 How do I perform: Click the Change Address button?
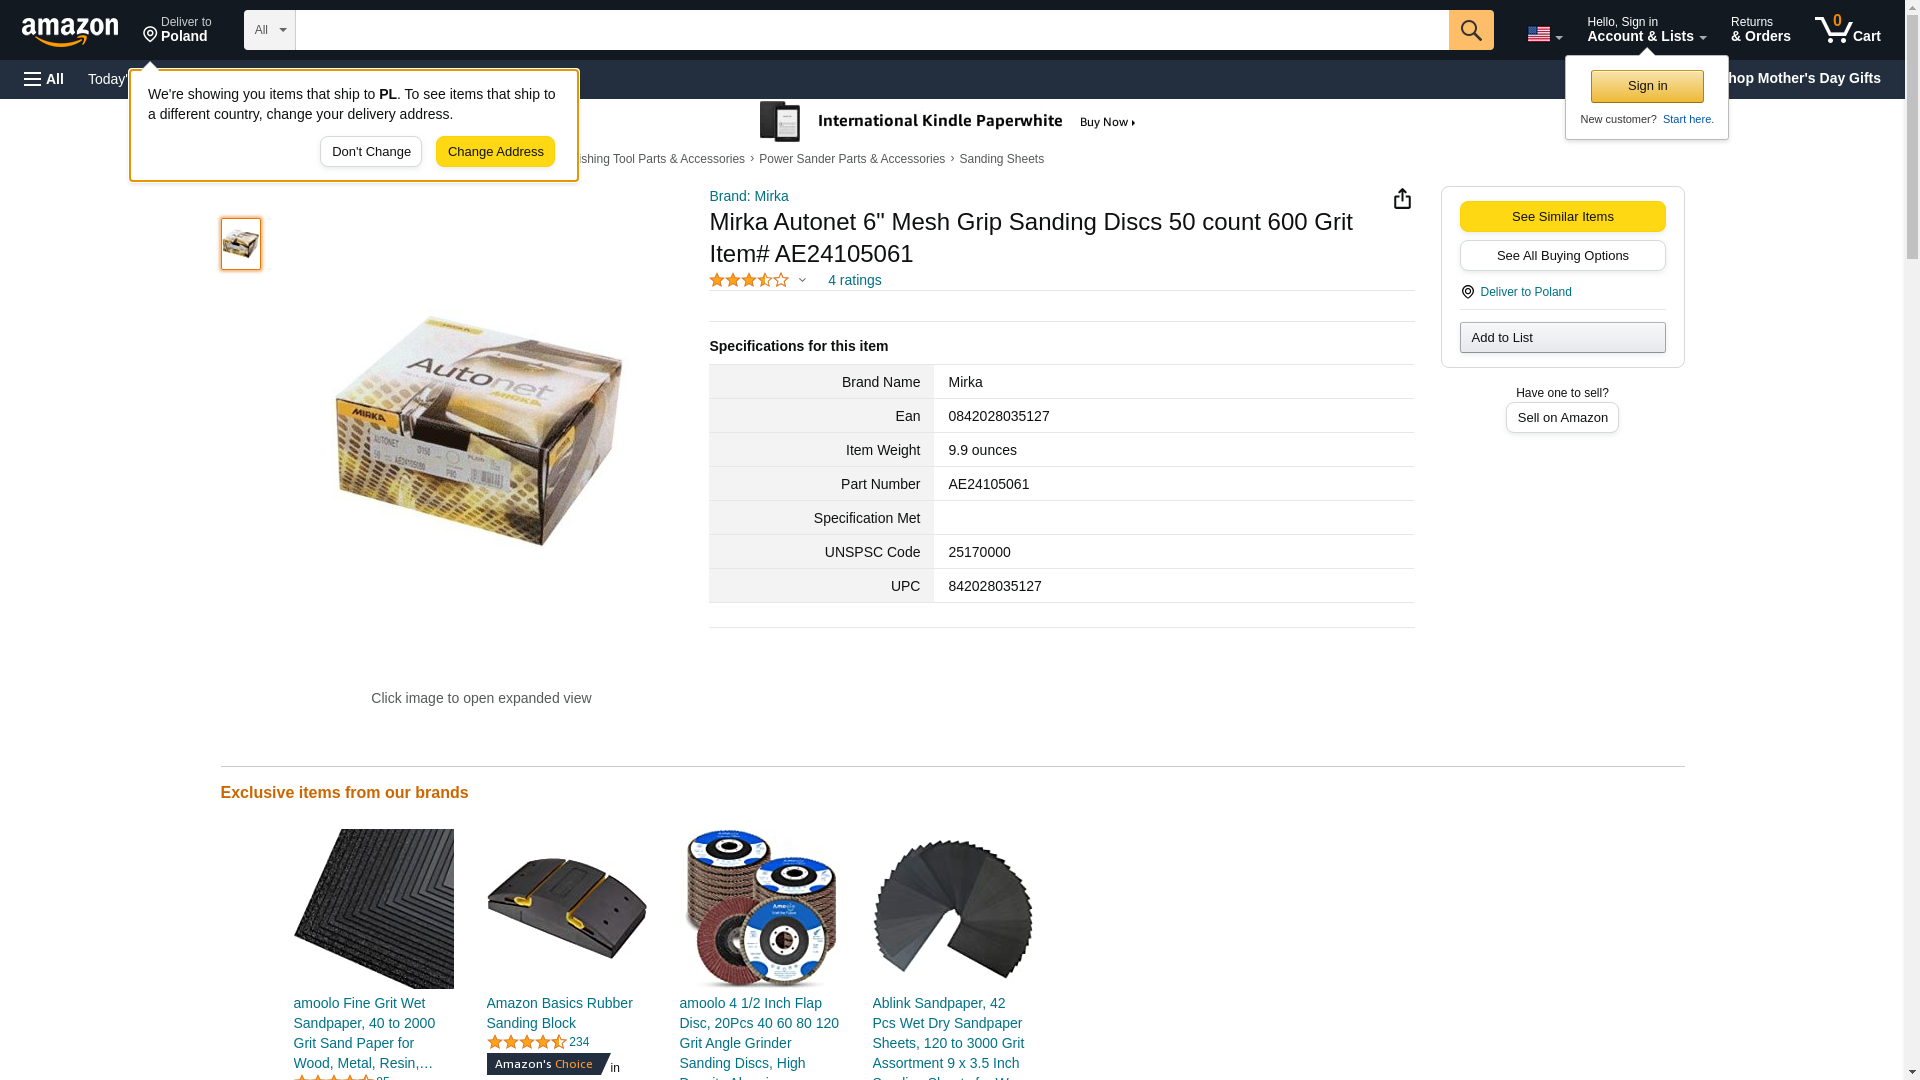tap(495, 152)
